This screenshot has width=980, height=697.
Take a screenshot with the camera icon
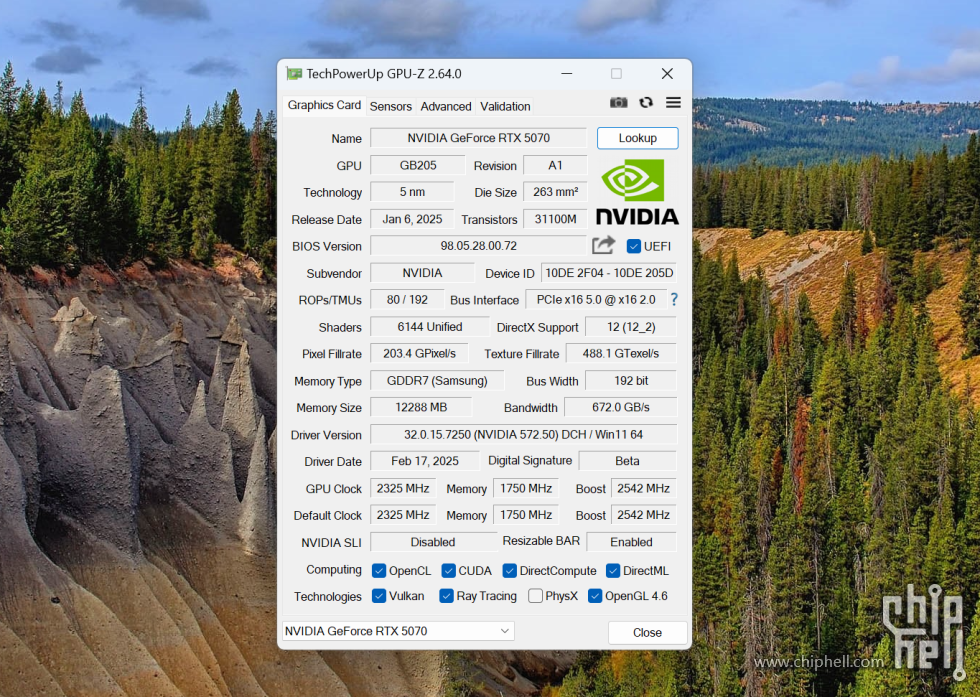tap(618, 103)
